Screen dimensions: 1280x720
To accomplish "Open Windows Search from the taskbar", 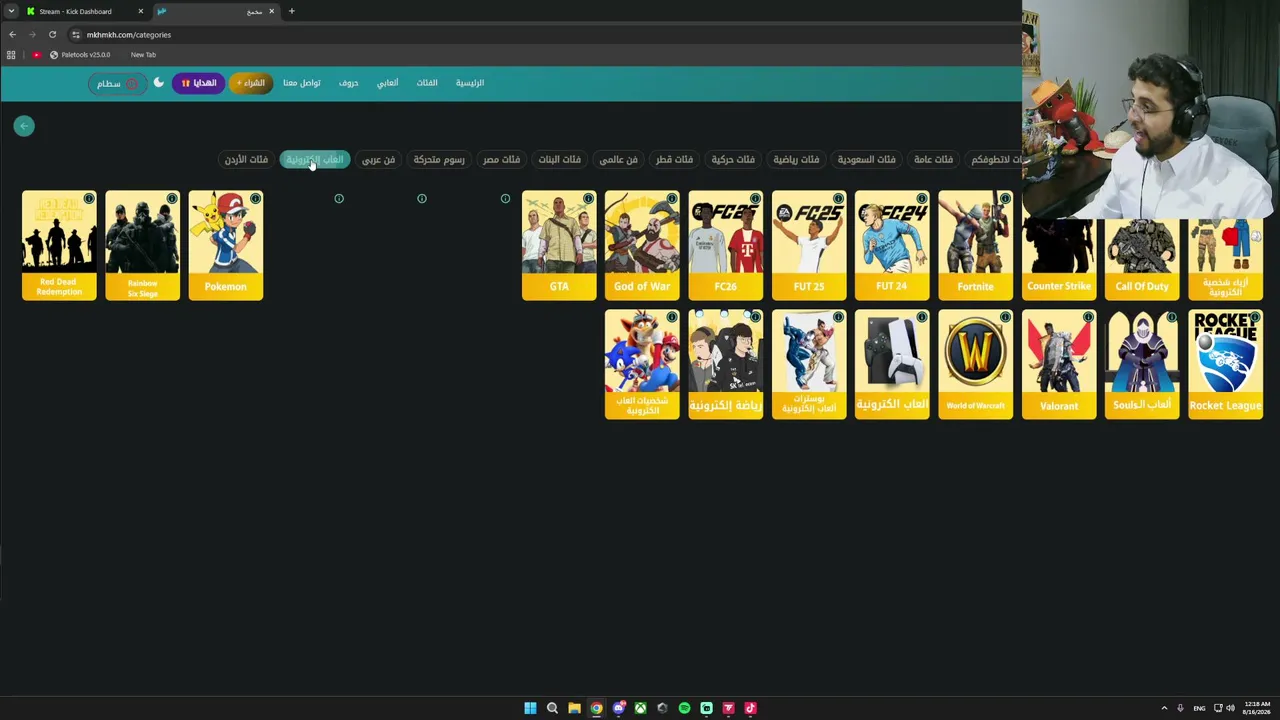I will coord(552,708).
